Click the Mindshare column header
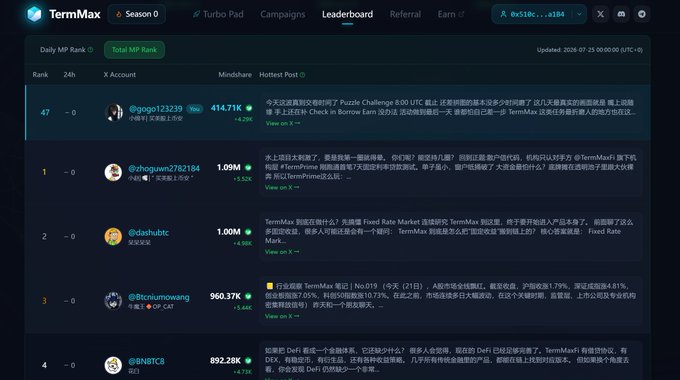This screenshot has width=680, height=380. pos(235,75)
